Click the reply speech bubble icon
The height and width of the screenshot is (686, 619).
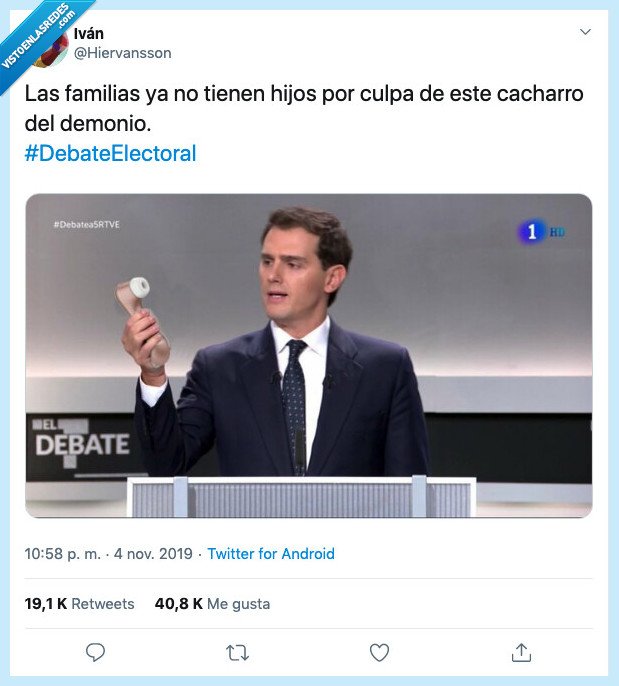pyautogui.click(x=96, y=653)
